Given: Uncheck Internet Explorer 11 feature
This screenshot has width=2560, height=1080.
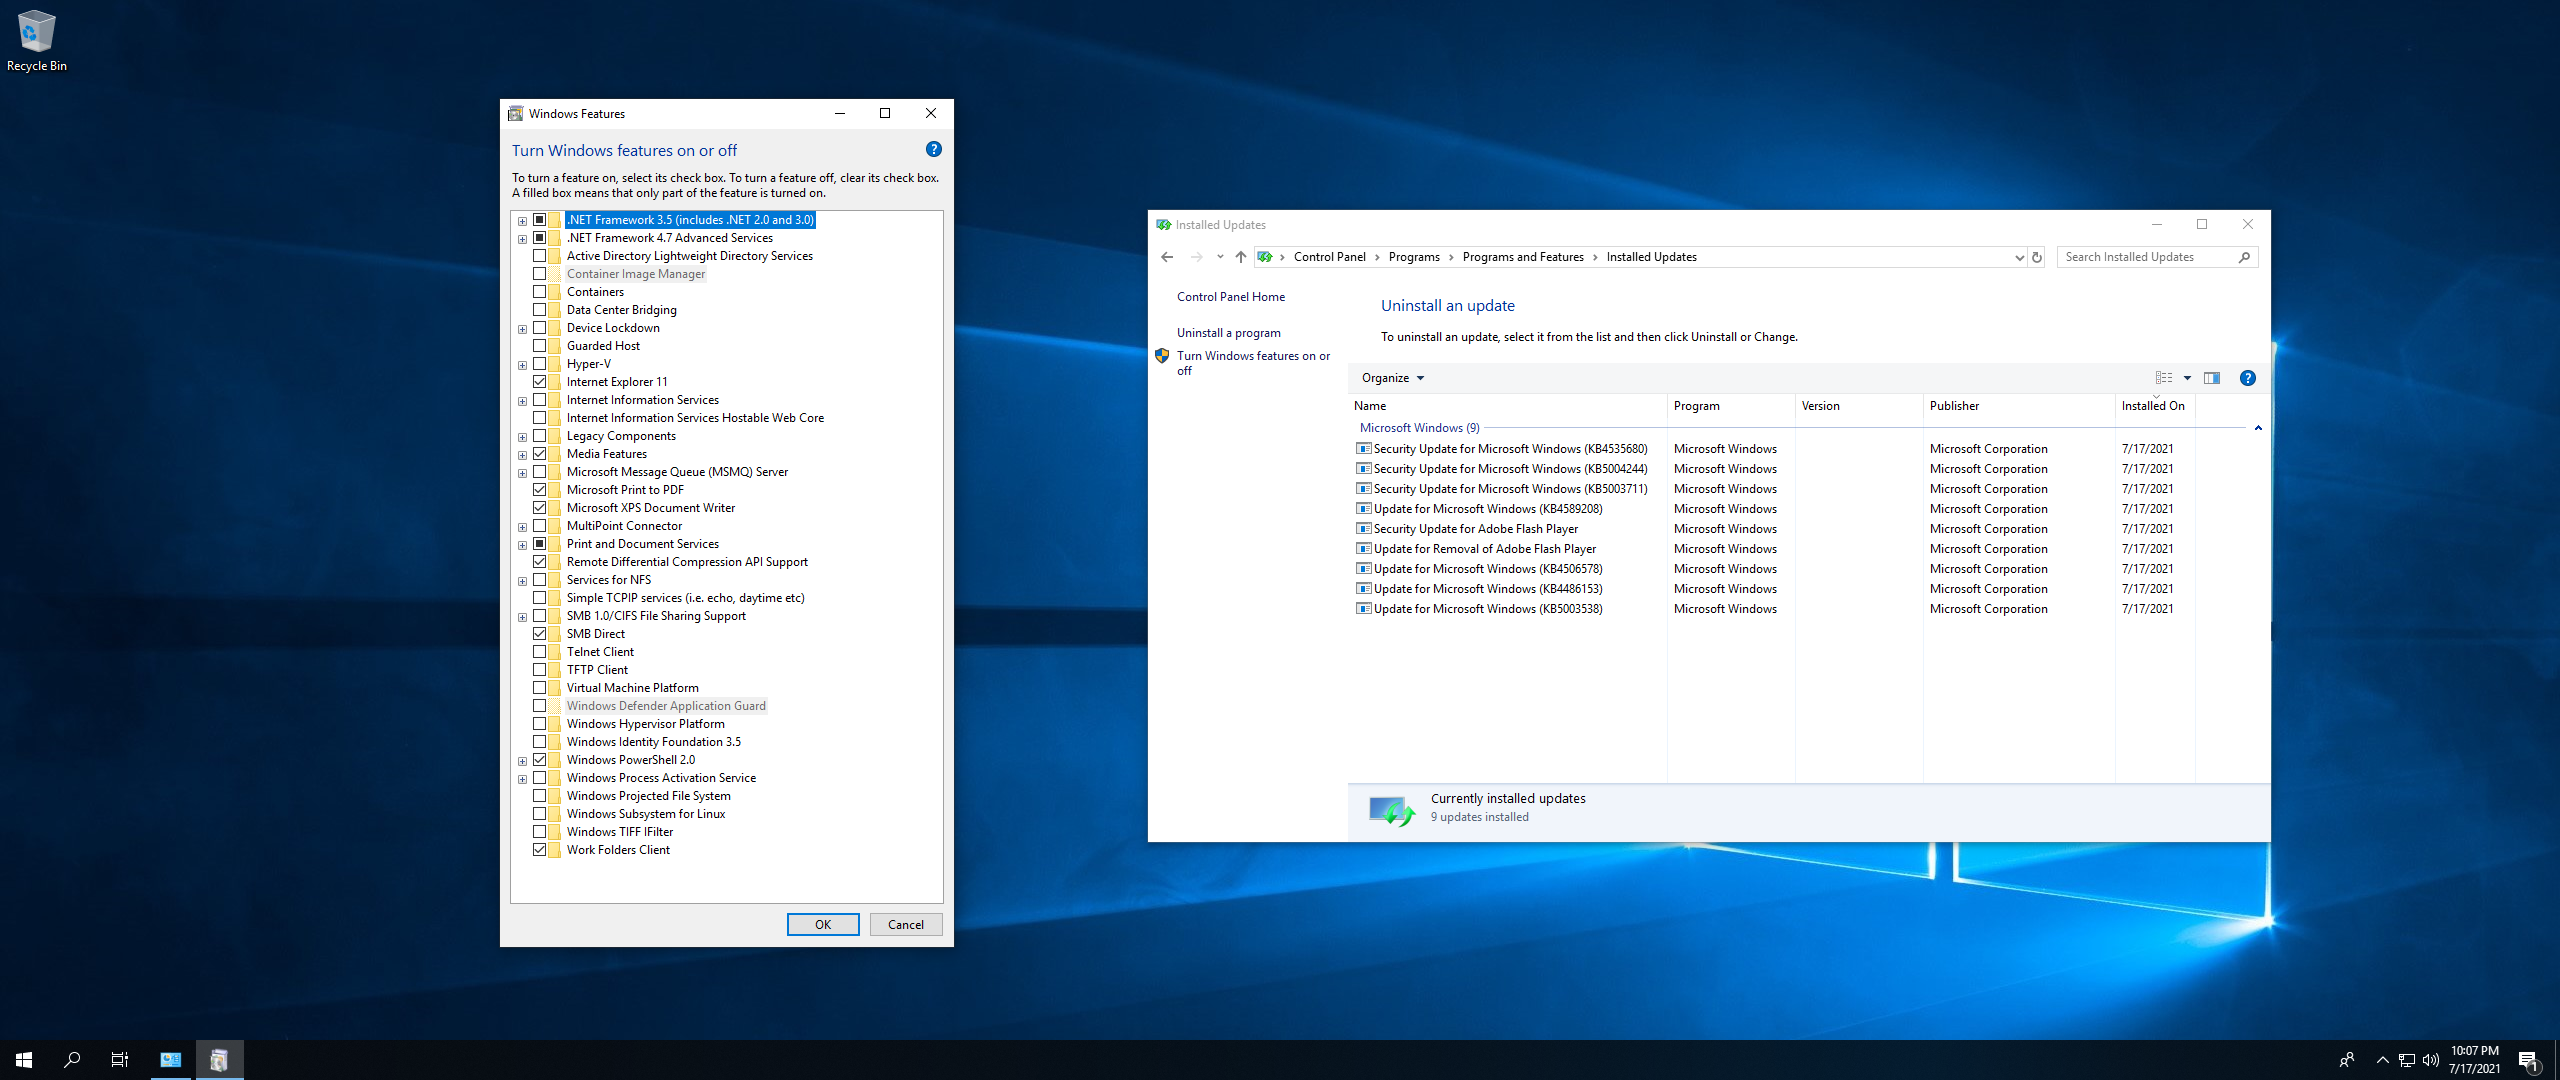Looking at the screenshot, I should tap(540, 382).
